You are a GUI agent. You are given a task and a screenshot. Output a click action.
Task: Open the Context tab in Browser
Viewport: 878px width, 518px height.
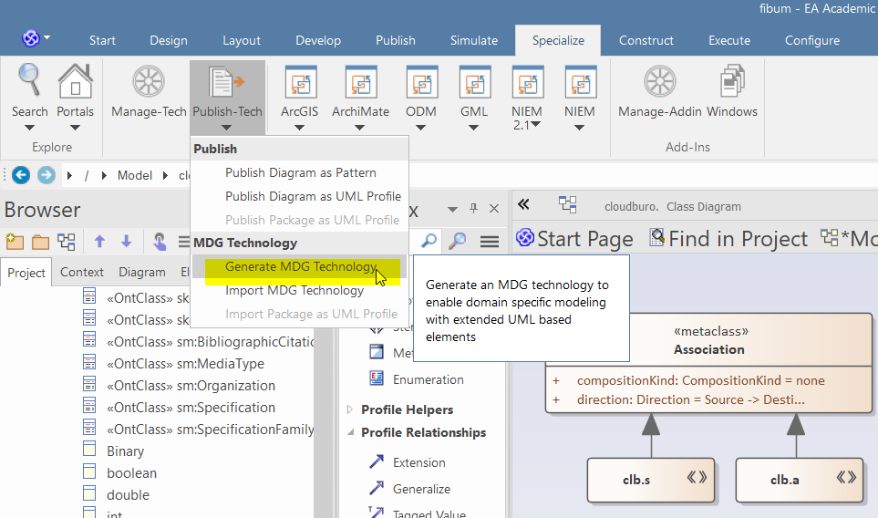(82, 272)
